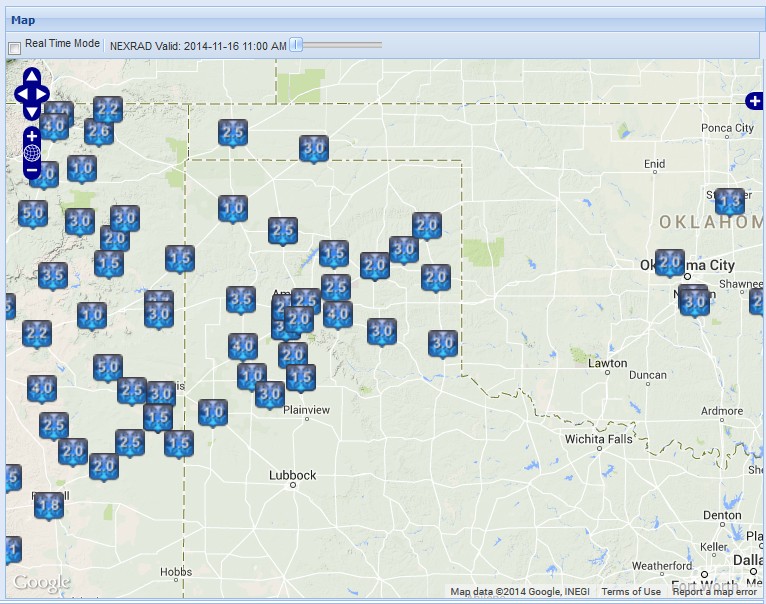Screen dimensions: 766x604
Task: Select the 3.0 marker northwest of Plainview
Action: tap(270, 394)
